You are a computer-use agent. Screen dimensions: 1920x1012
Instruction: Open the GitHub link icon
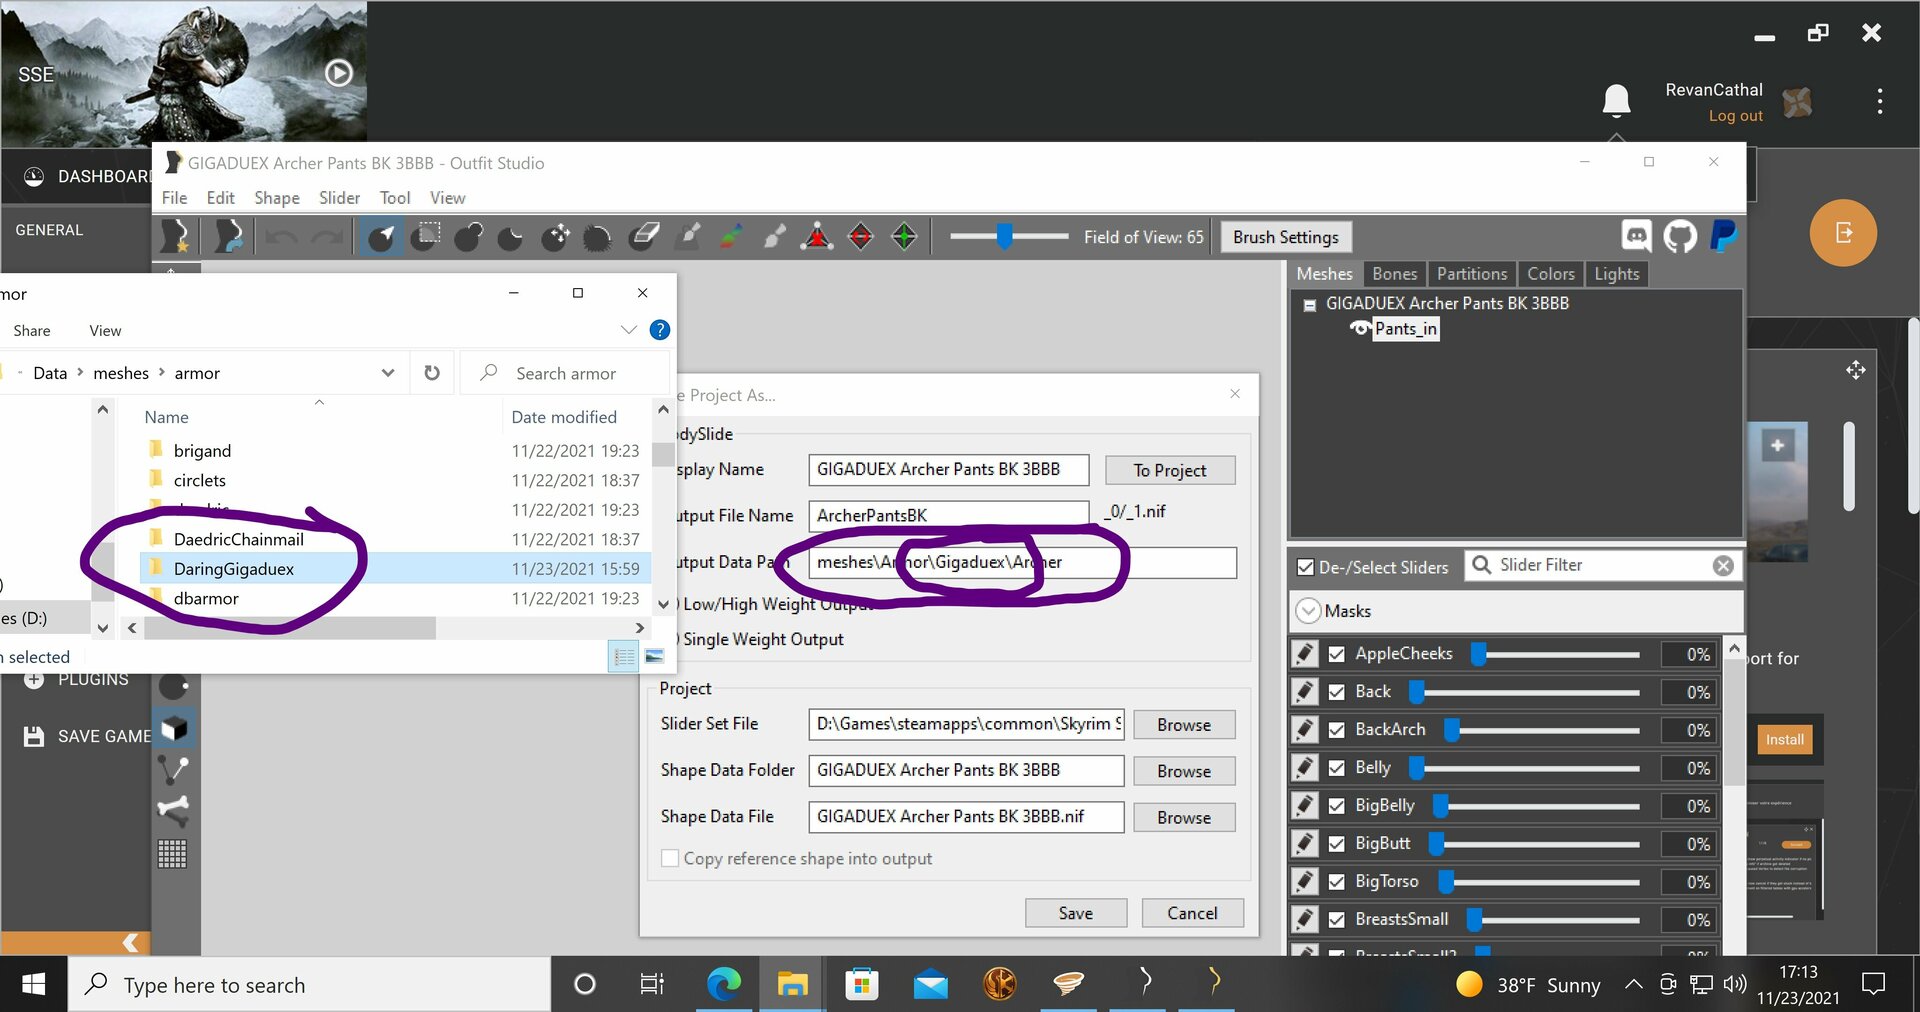coord(1680,236)
